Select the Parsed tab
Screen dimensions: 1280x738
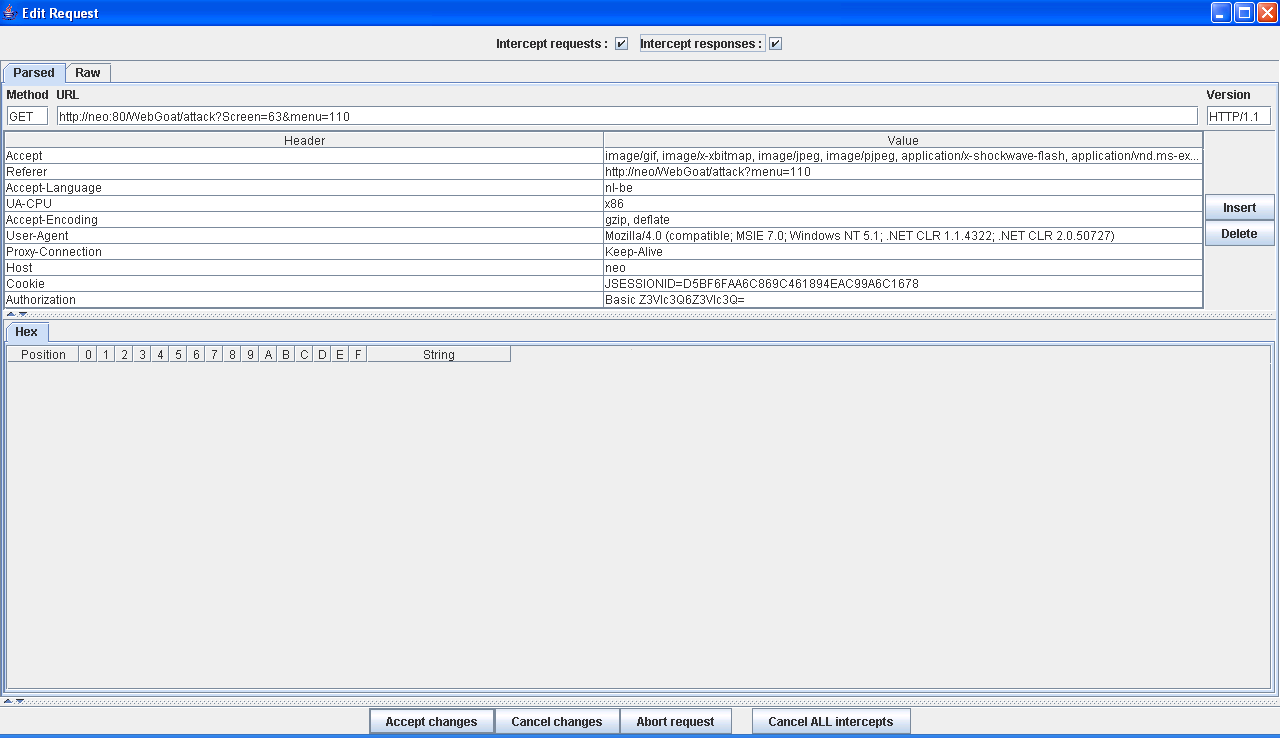point(34,73)
